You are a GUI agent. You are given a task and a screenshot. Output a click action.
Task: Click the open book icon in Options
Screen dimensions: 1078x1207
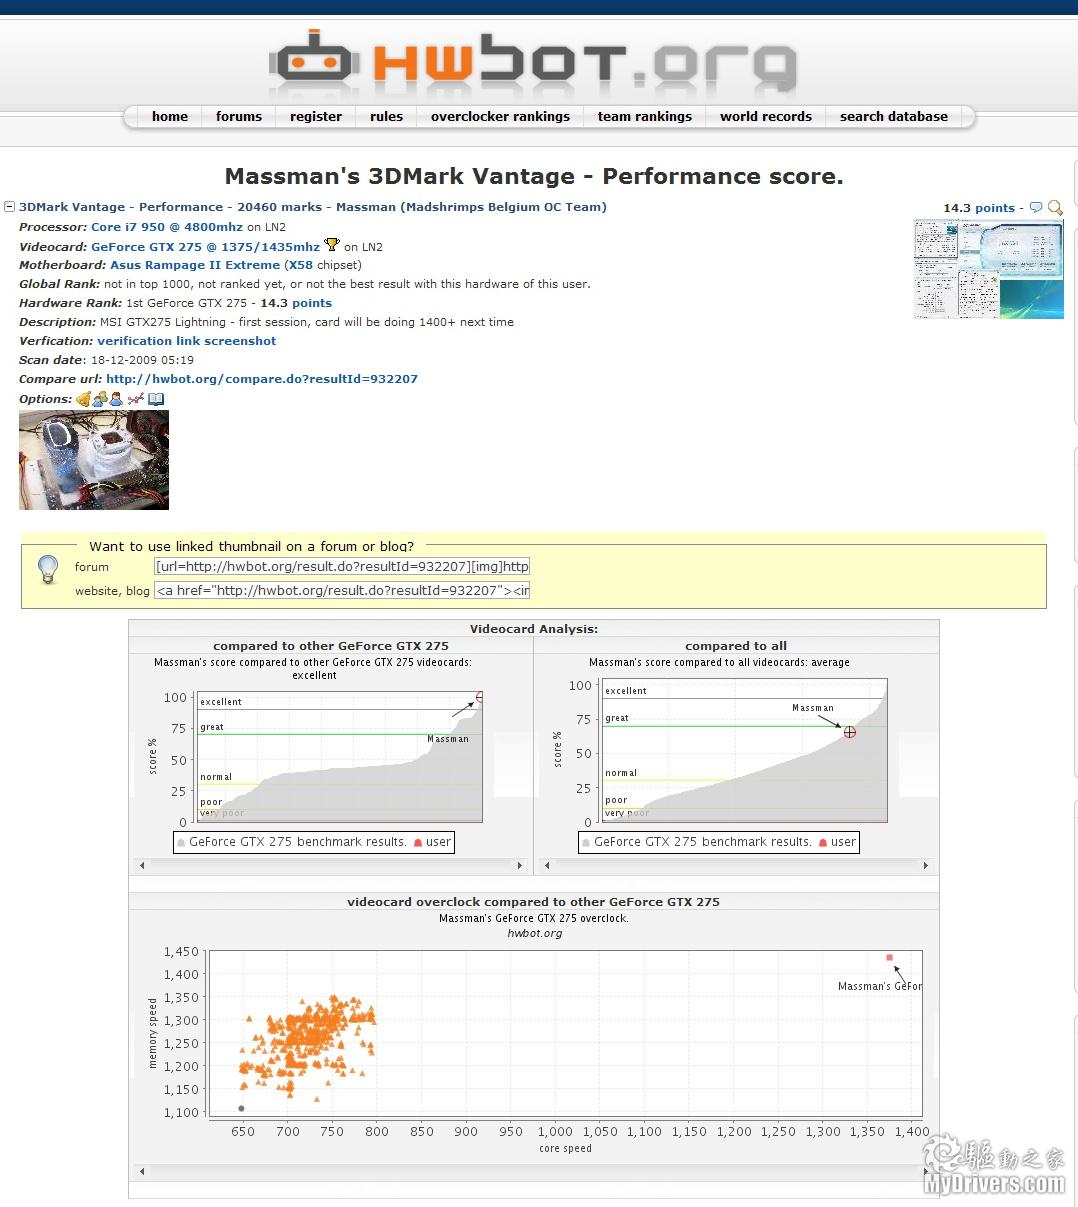pos(156,399)
